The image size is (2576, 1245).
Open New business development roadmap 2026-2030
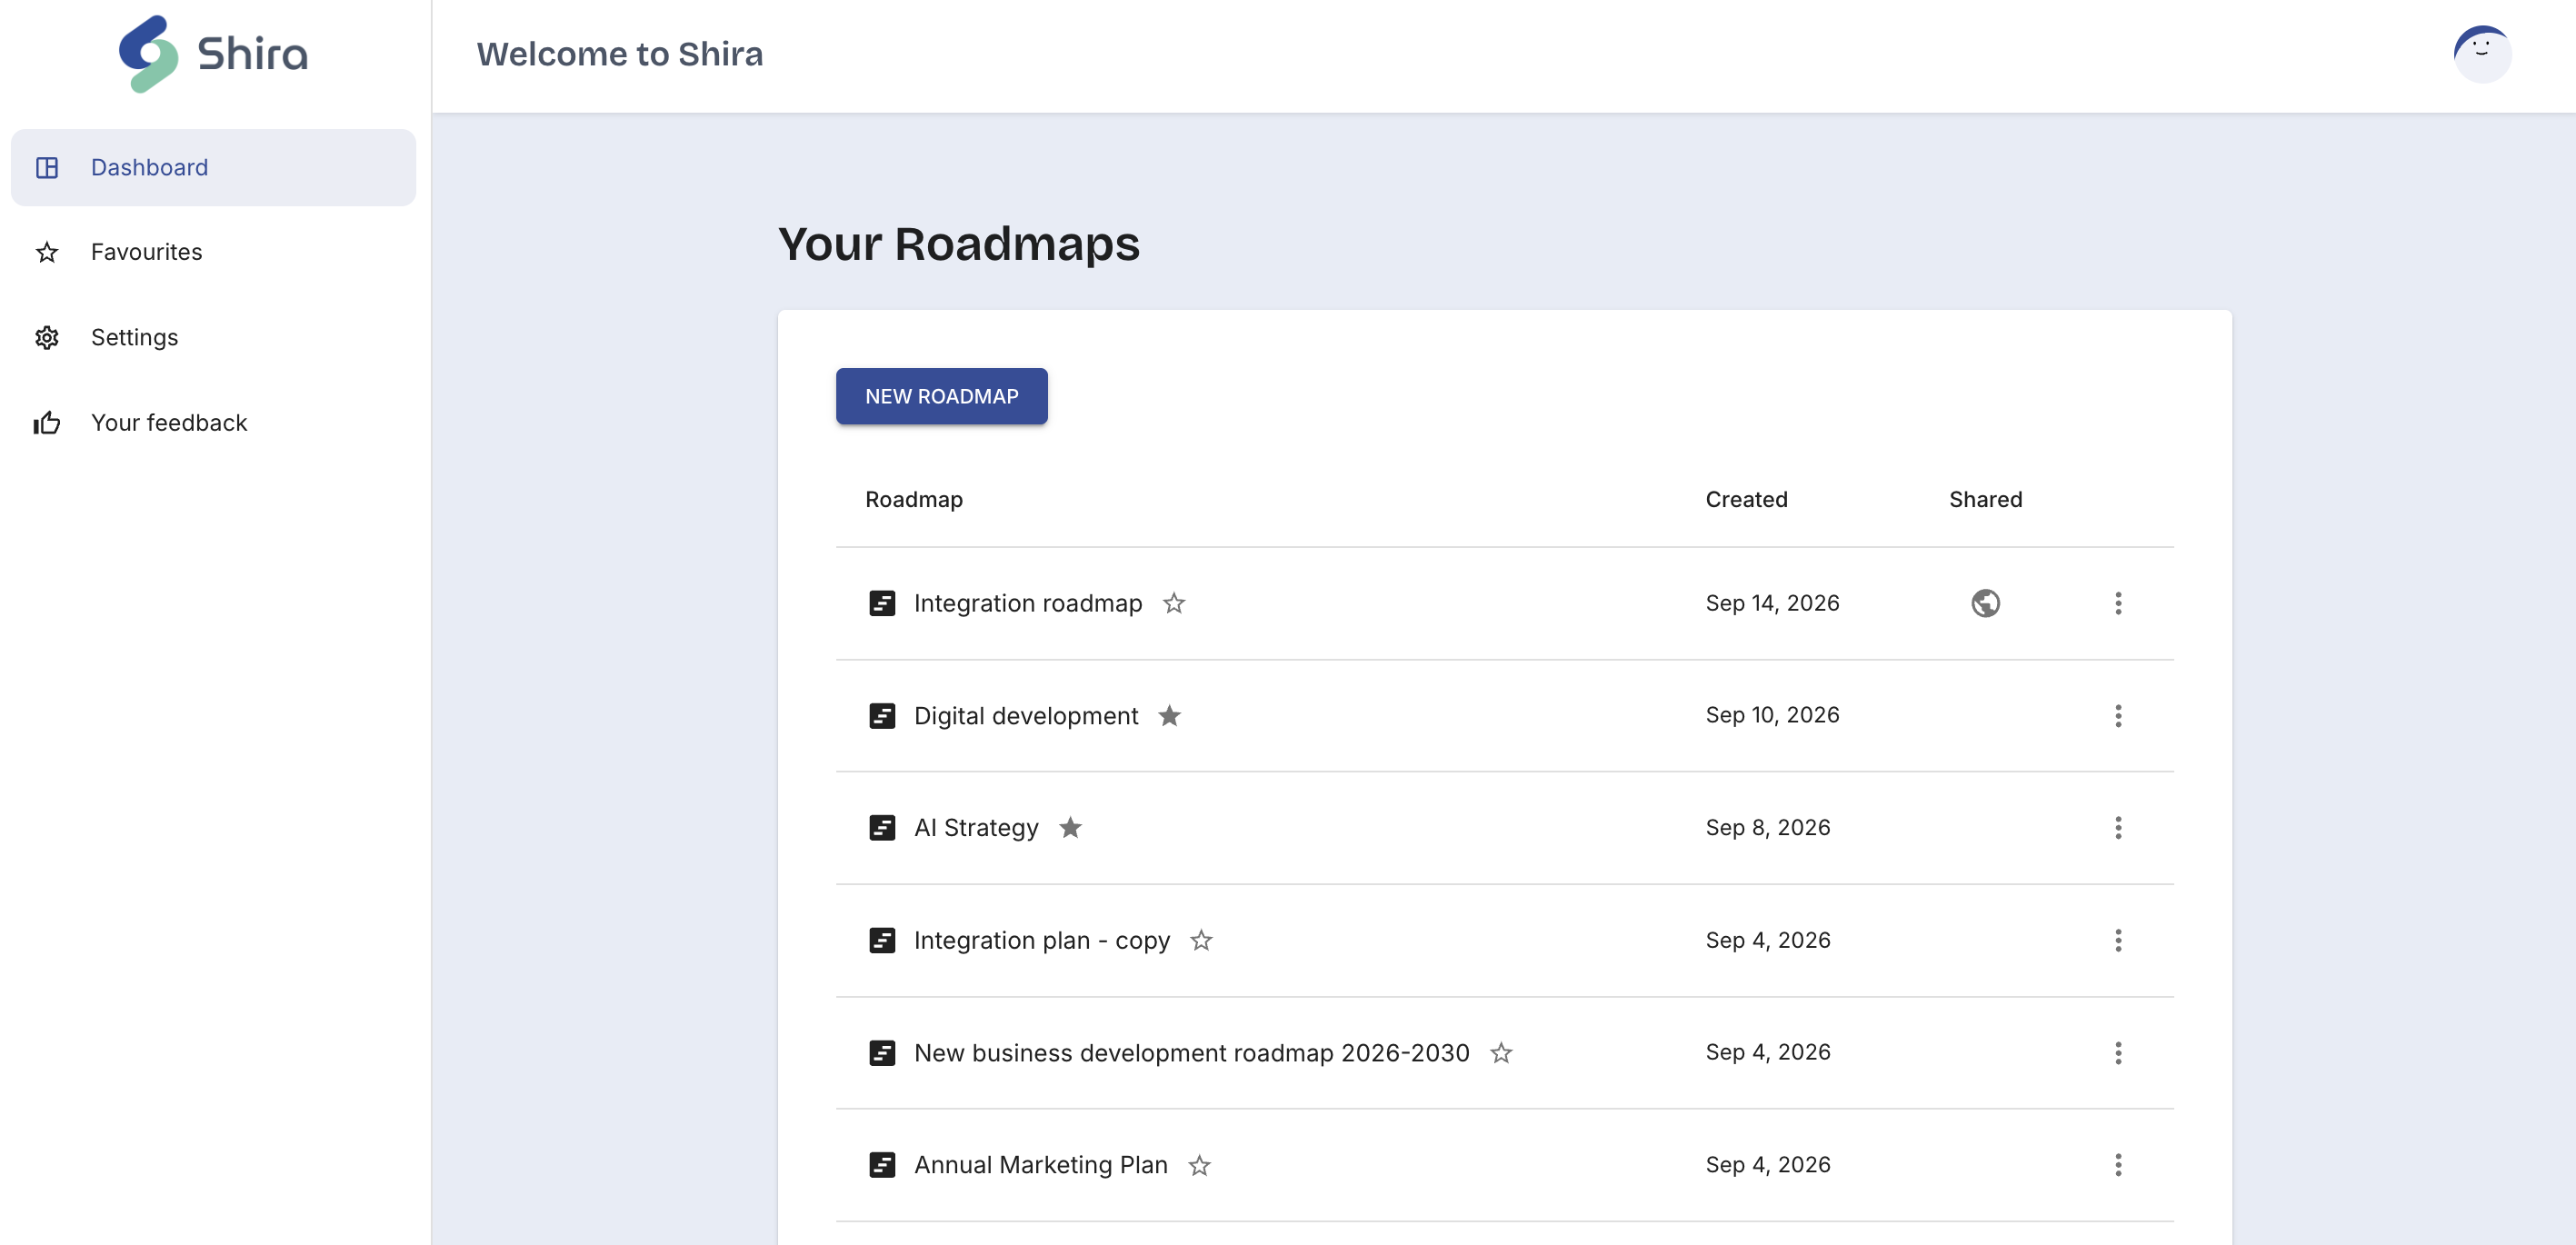(x=1191, y=1053)
